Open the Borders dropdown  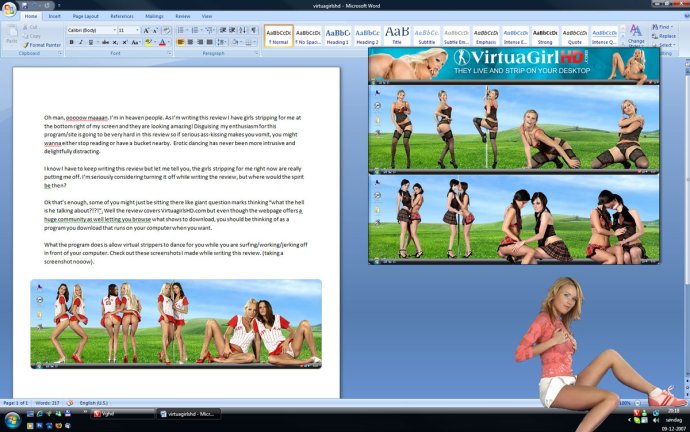pos(255,42)
